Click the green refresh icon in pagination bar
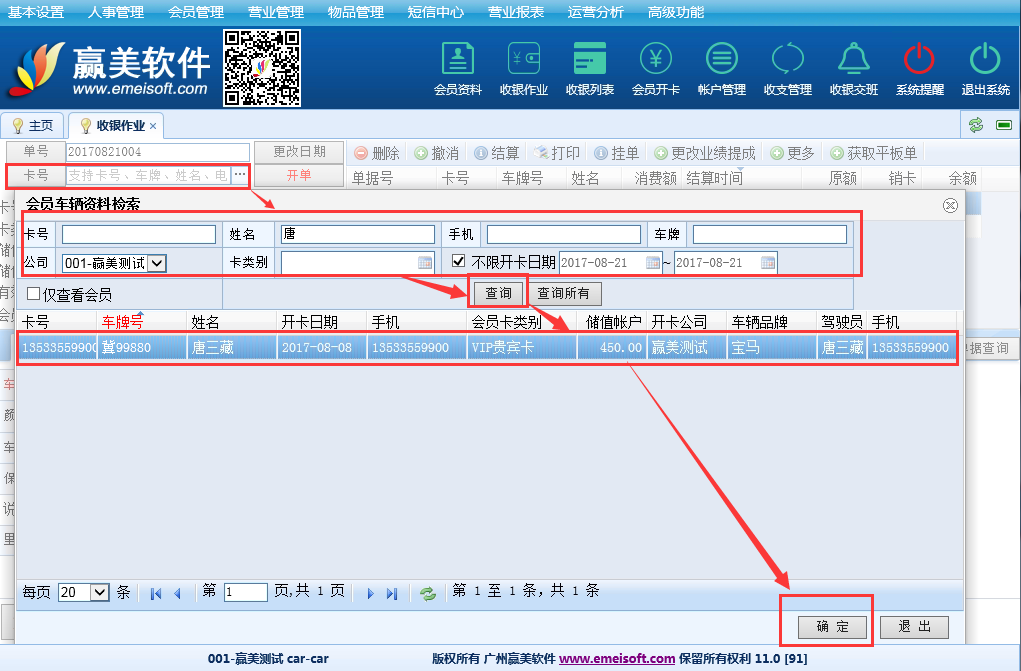The image size is (1021, 671). click(x=428, y=593)
